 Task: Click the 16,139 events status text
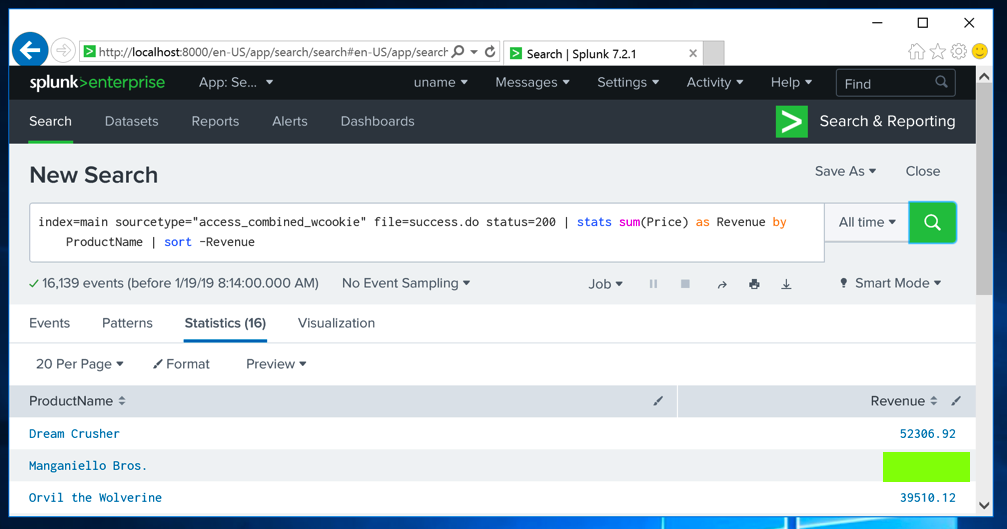click(x=180, y=283)
